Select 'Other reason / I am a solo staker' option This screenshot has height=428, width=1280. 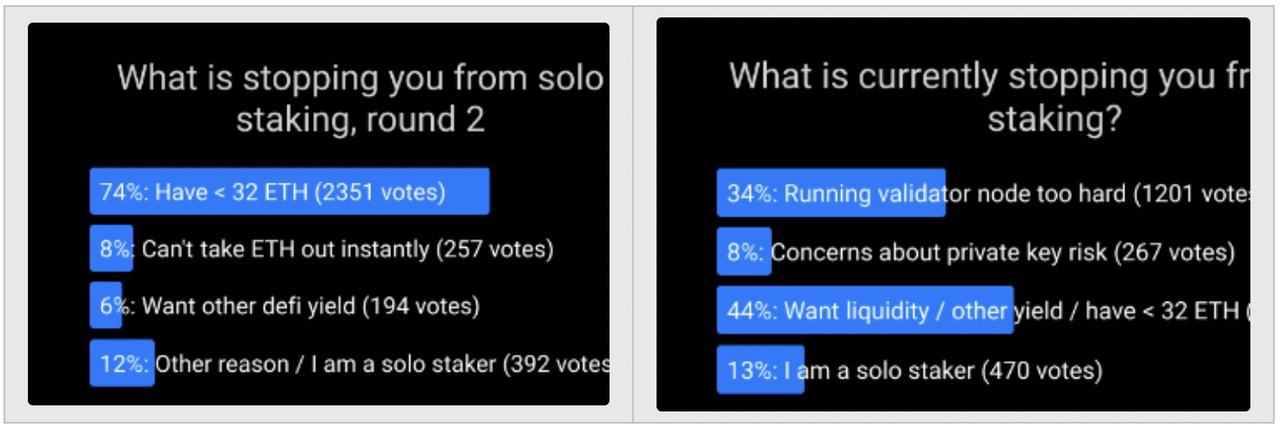click(350, 363)
